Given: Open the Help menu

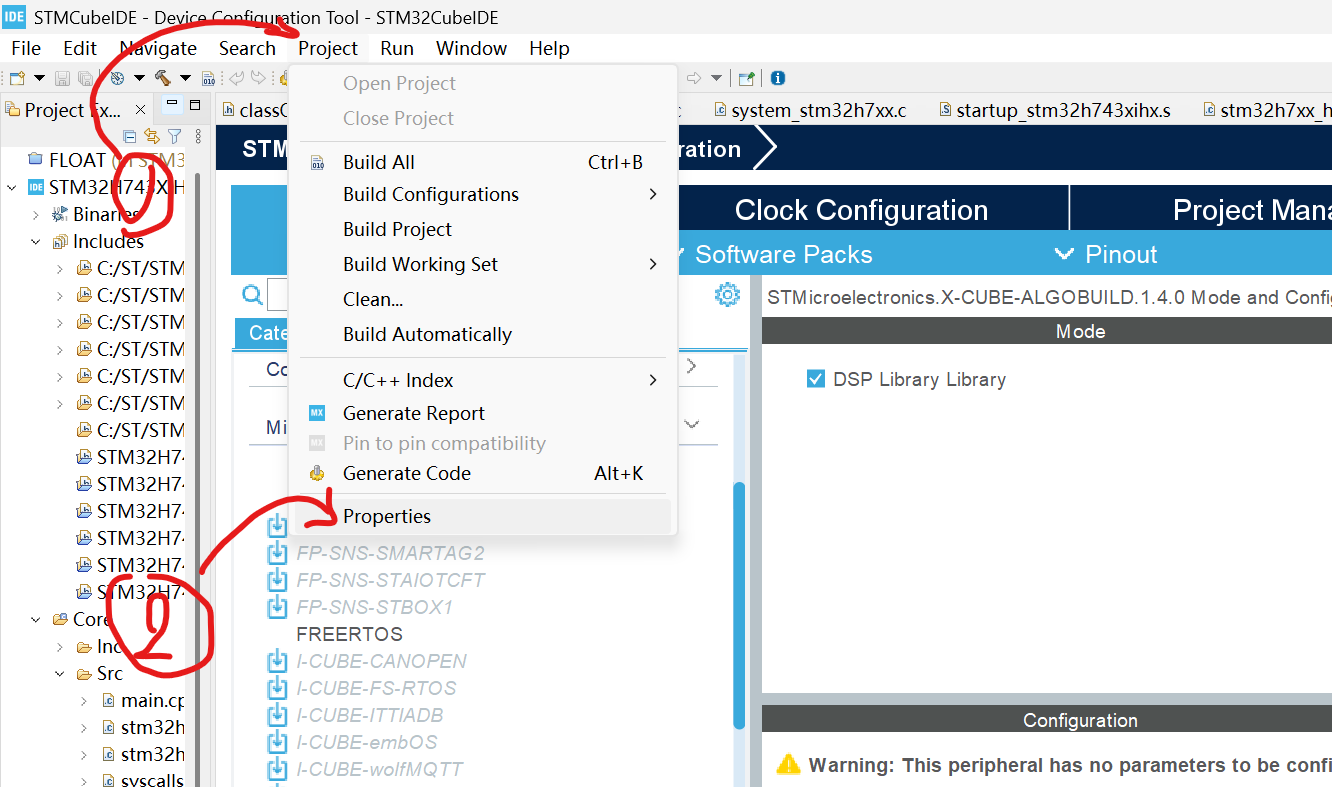Looking at the screenshot, I should [549, 48].
